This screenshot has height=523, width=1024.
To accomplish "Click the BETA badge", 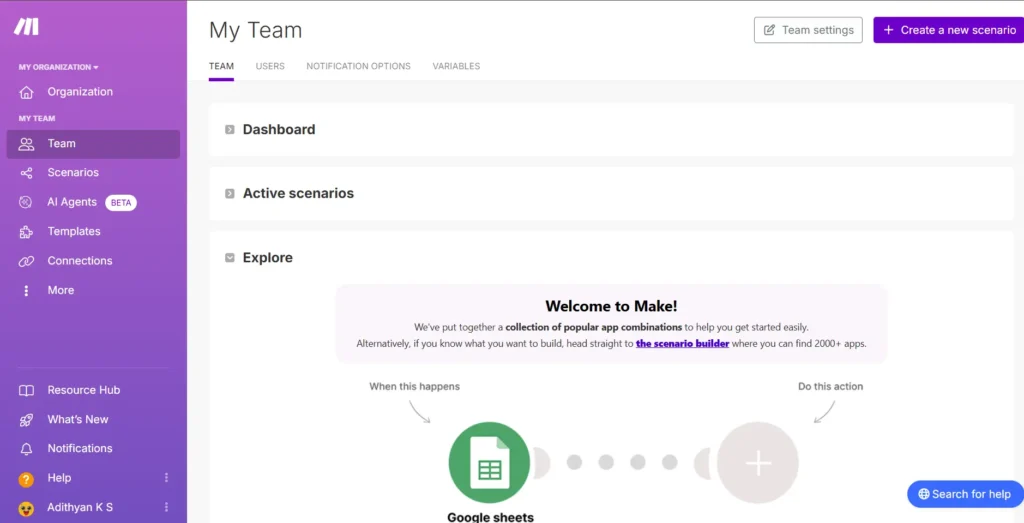I will (x=121, y=202).
